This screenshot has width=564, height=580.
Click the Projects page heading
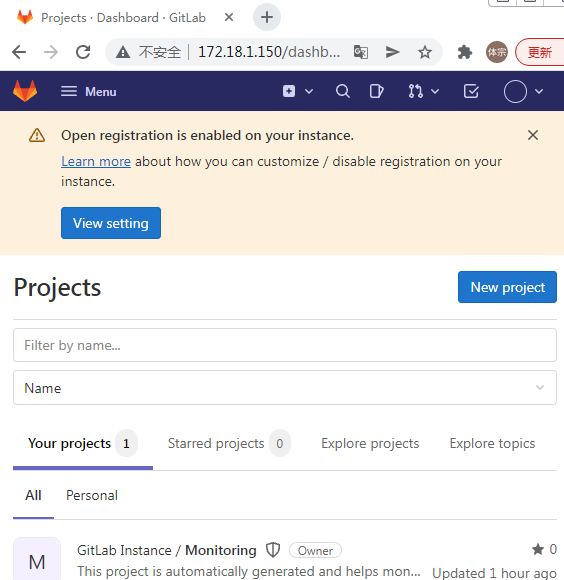(x=57, y=287)
